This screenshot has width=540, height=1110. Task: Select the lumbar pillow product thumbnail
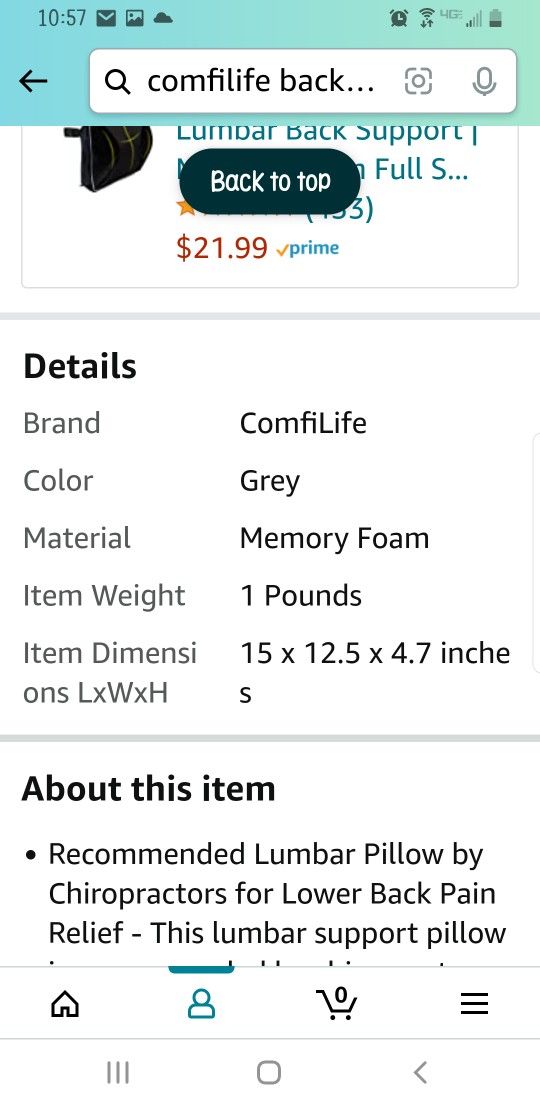point(108,156)
